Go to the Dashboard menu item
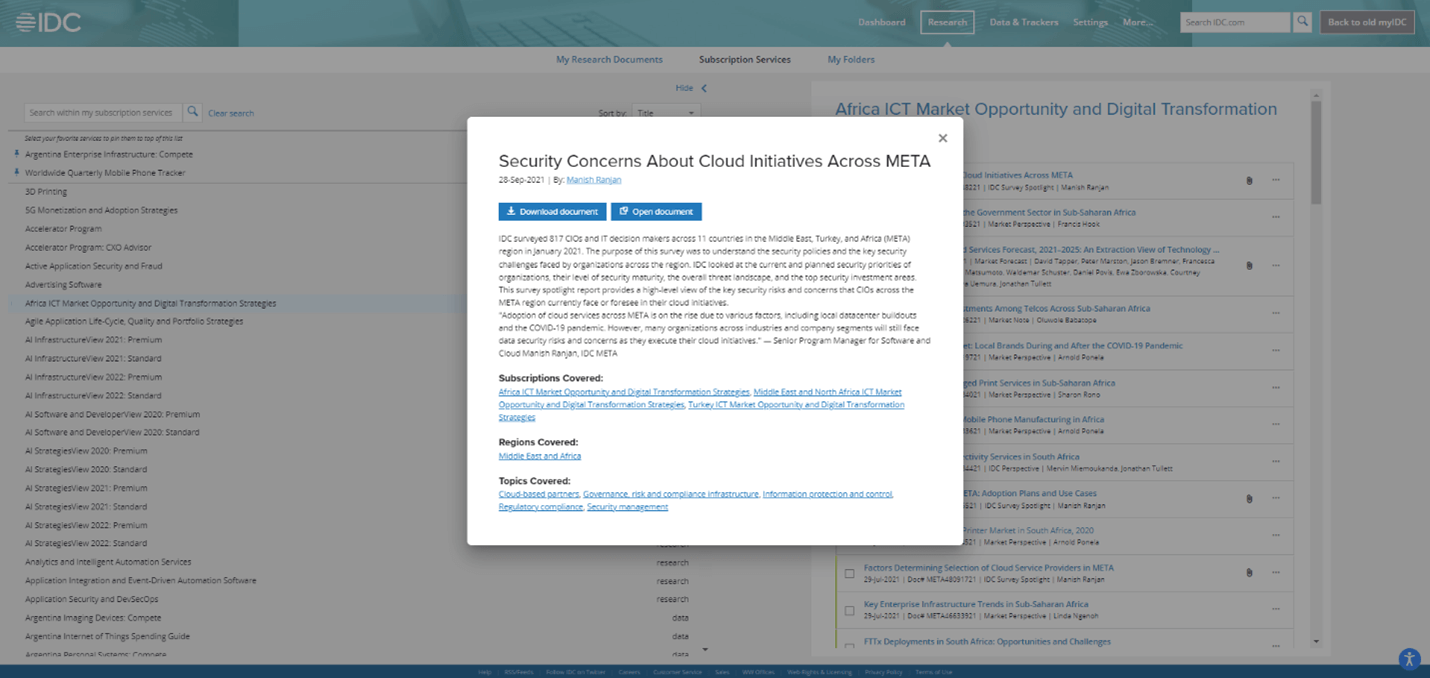The image size is (1430, 678). 881,22
